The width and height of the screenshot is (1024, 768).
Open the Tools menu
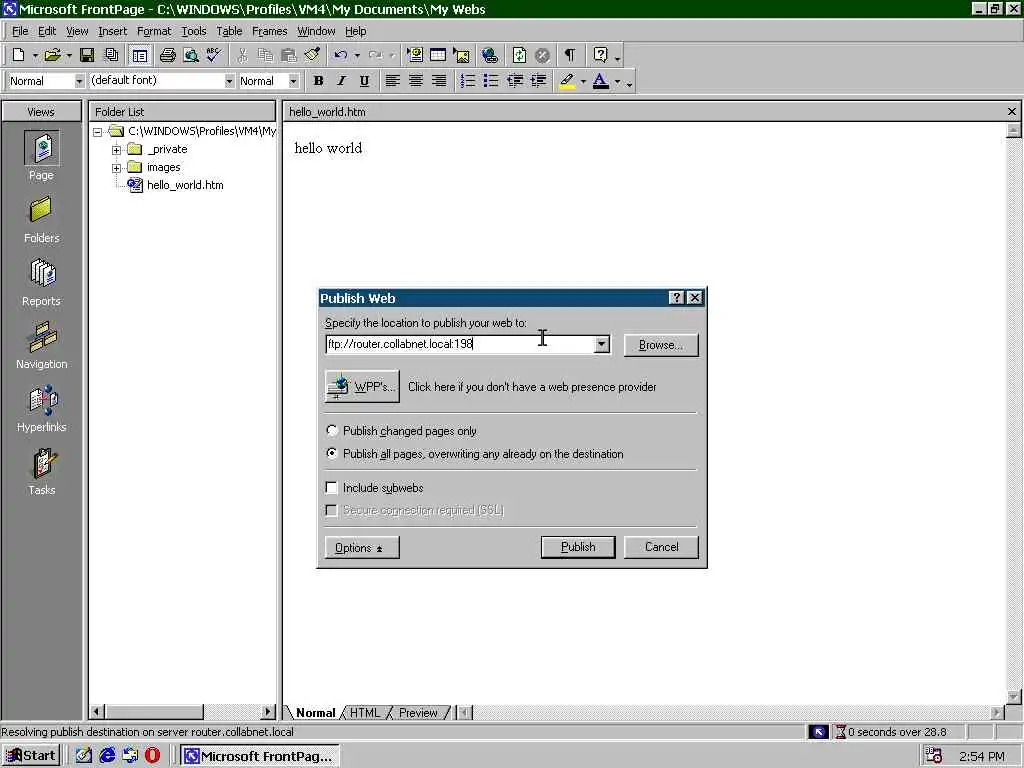[x=193, y=31]
